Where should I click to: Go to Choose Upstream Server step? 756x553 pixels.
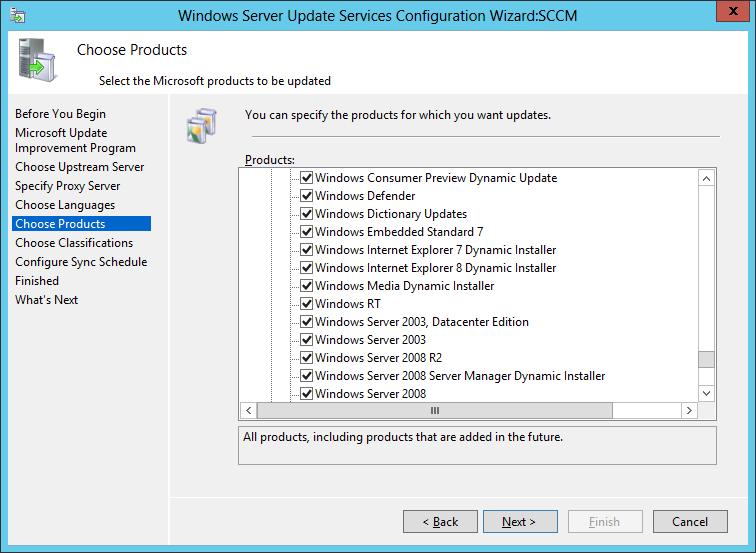coord(80,167)
